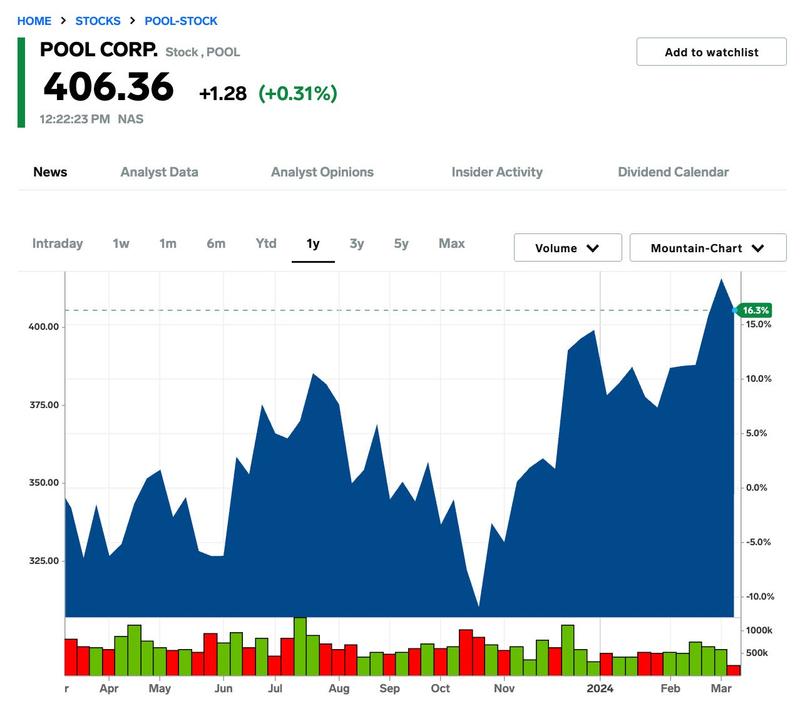800x711 pixels.
Task: Select the 1w chart range
Action: (x=121, y=243)
